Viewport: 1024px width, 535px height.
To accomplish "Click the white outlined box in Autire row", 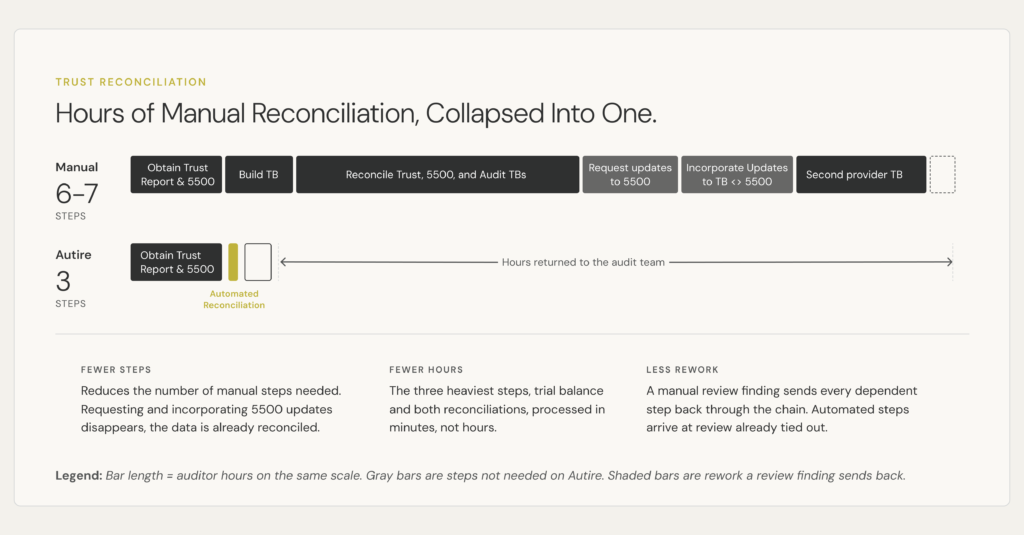I will coord(258,262).
